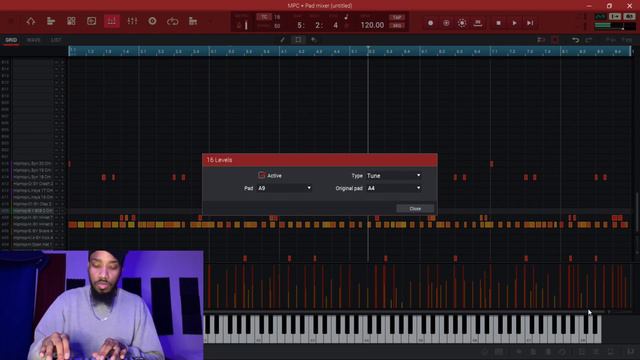This screenshot has height=360, width=640.
Task: Open the Pad grid four-squares icon
Action: click(x=71, y=21)
